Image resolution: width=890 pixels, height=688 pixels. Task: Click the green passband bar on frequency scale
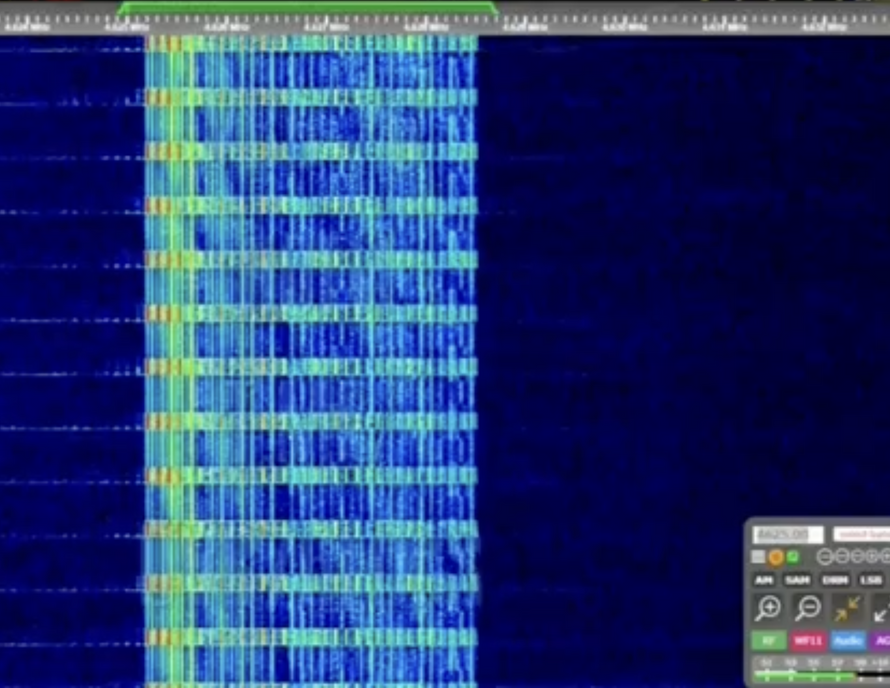[307, 8]
